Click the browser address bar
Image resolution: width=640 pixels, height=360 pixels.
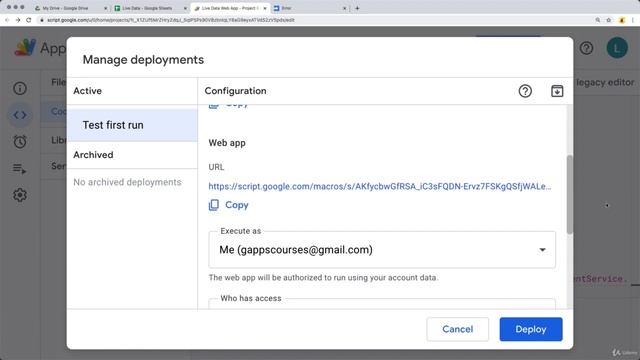(x=314, y=20)
